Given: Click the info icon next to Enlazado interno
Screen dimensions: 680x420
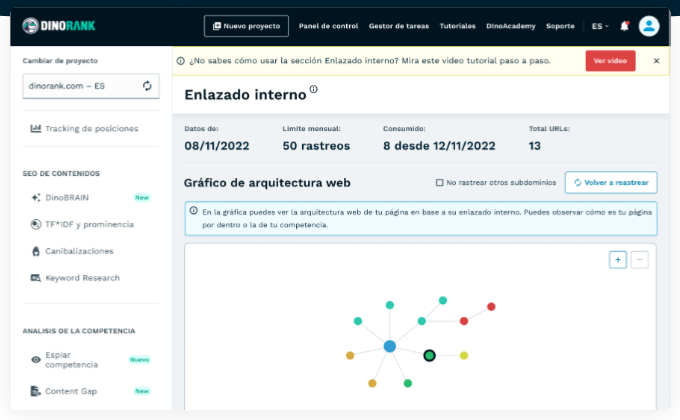Looking at the screenshot, I should (x=314, y=89).
